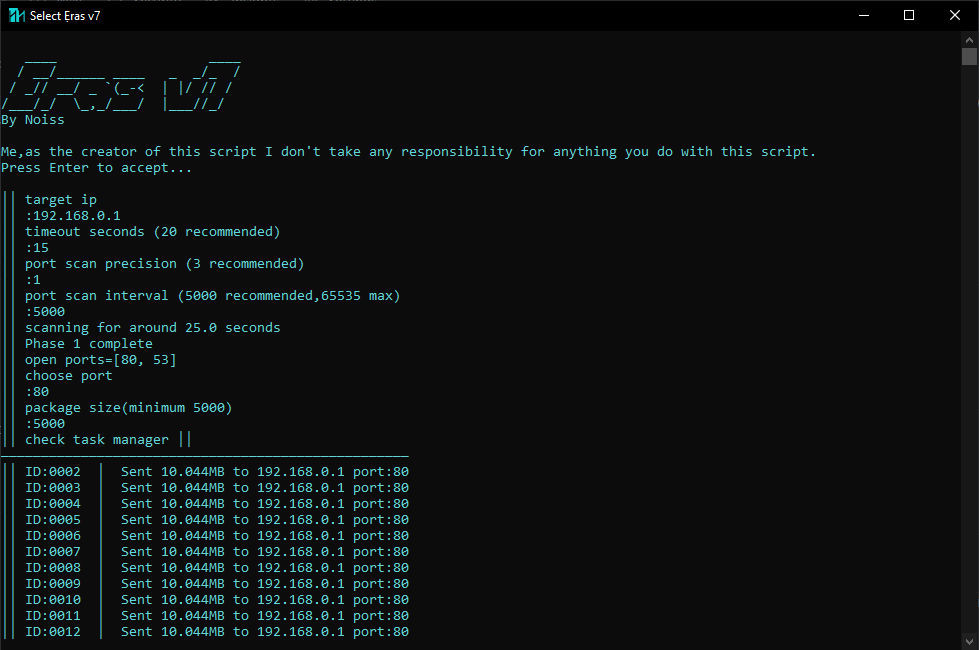
Task: Click the ASCII art logo banner
Action: pyautogui.click(x=120, y=87)
